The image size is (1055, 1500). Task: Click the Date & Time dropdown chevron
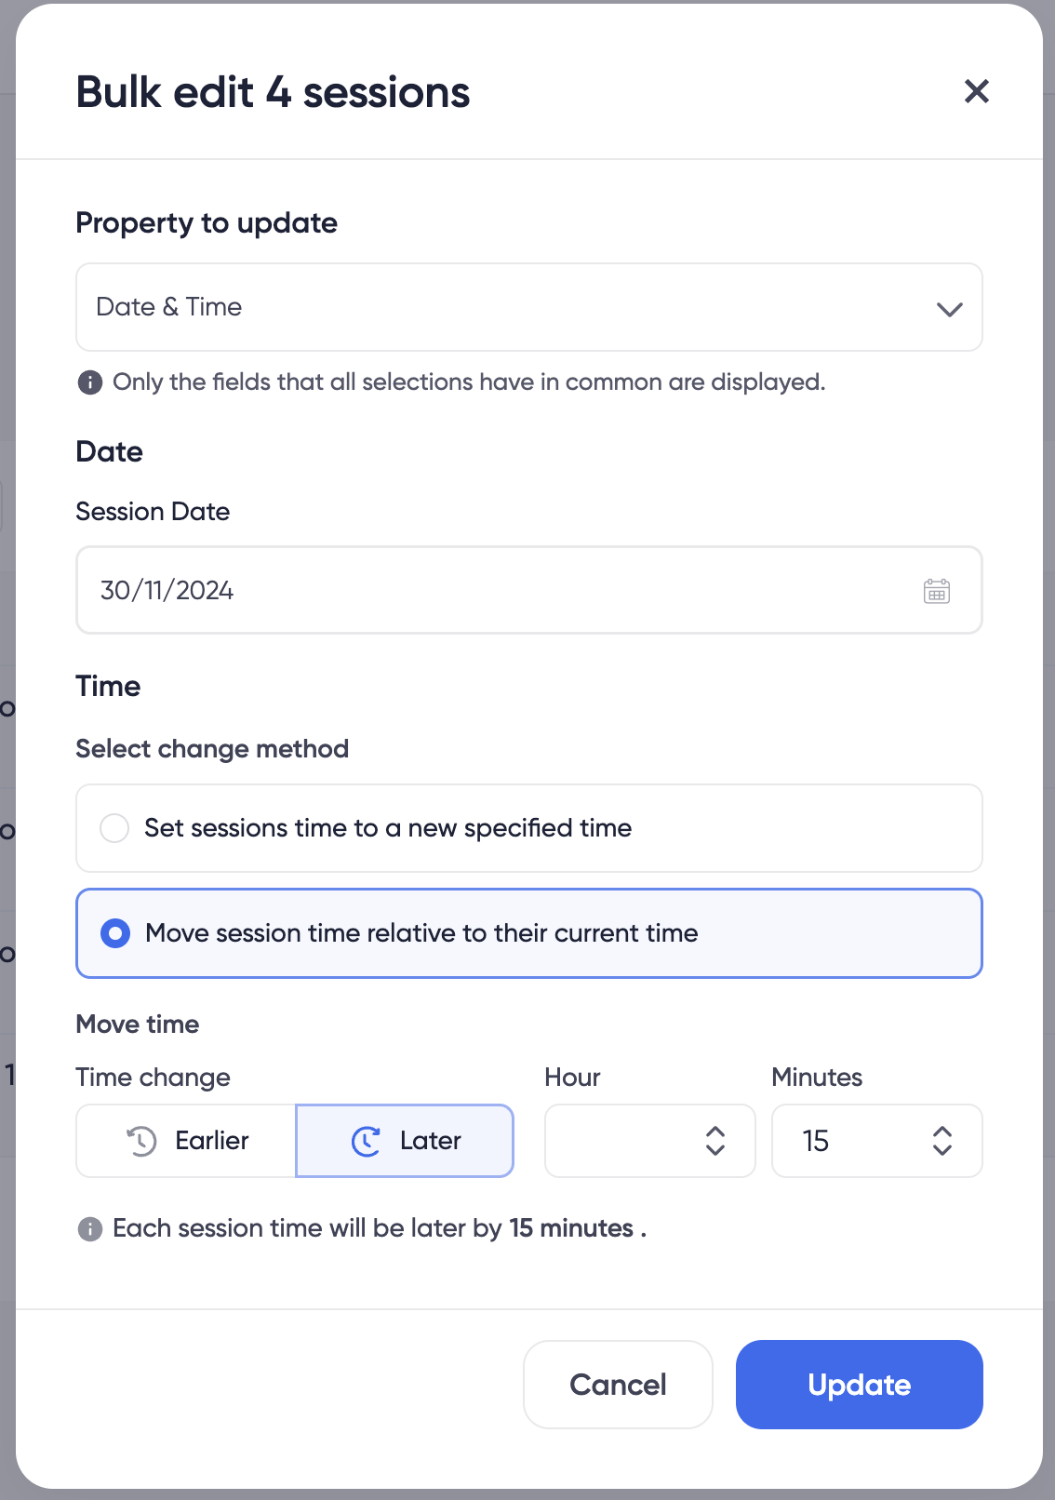[949, 309]
